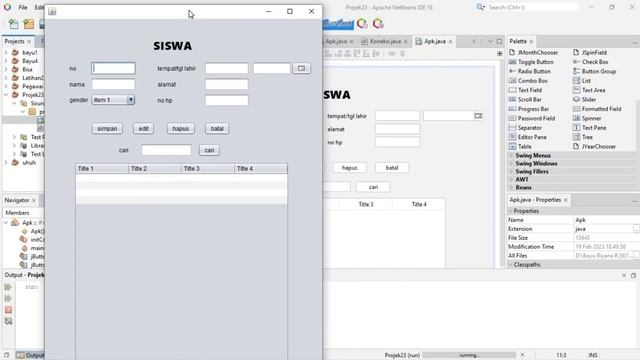This screenshot has height=360, width=640.
Task: Expand Beans palette category
Action: tap(511, 187)
